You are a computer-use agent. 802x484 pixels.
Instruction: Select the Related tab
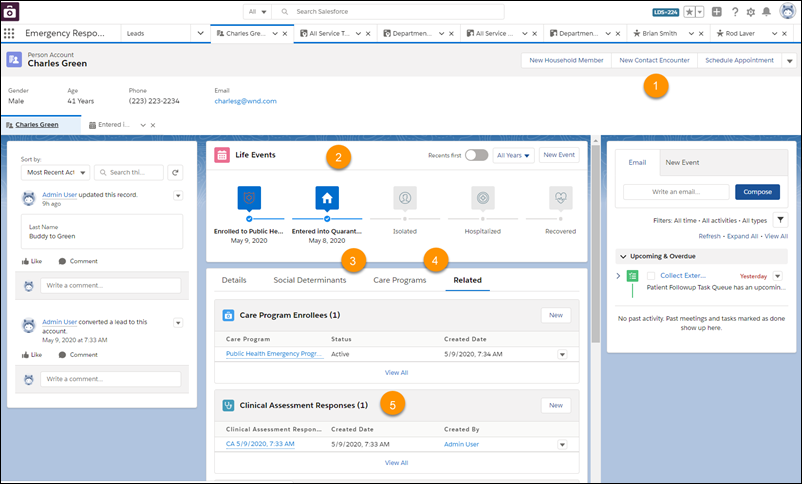(x=467, y=280)
